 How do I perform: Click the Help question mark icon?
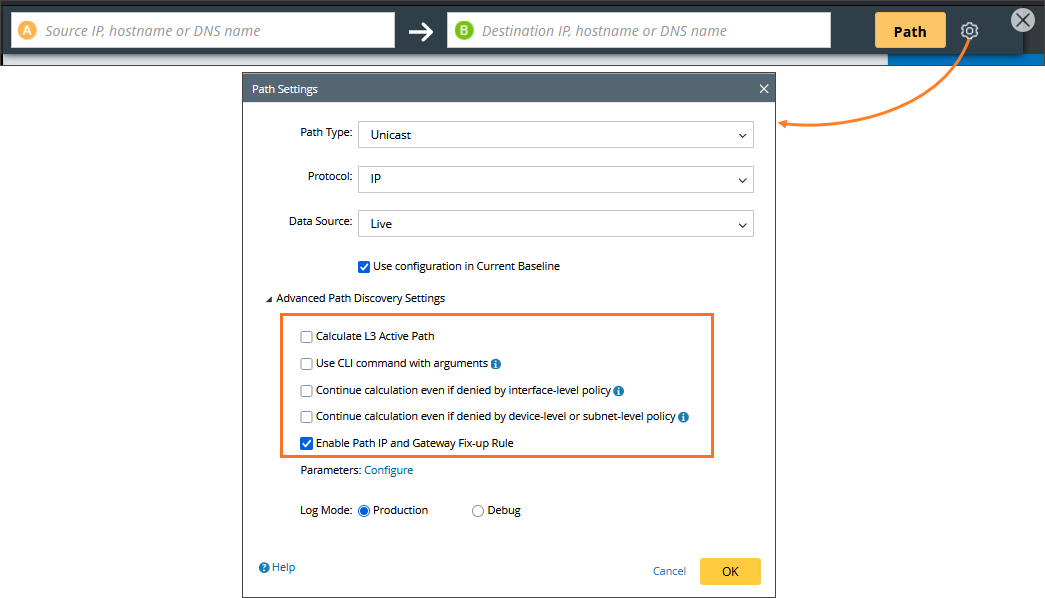point(264,568)
